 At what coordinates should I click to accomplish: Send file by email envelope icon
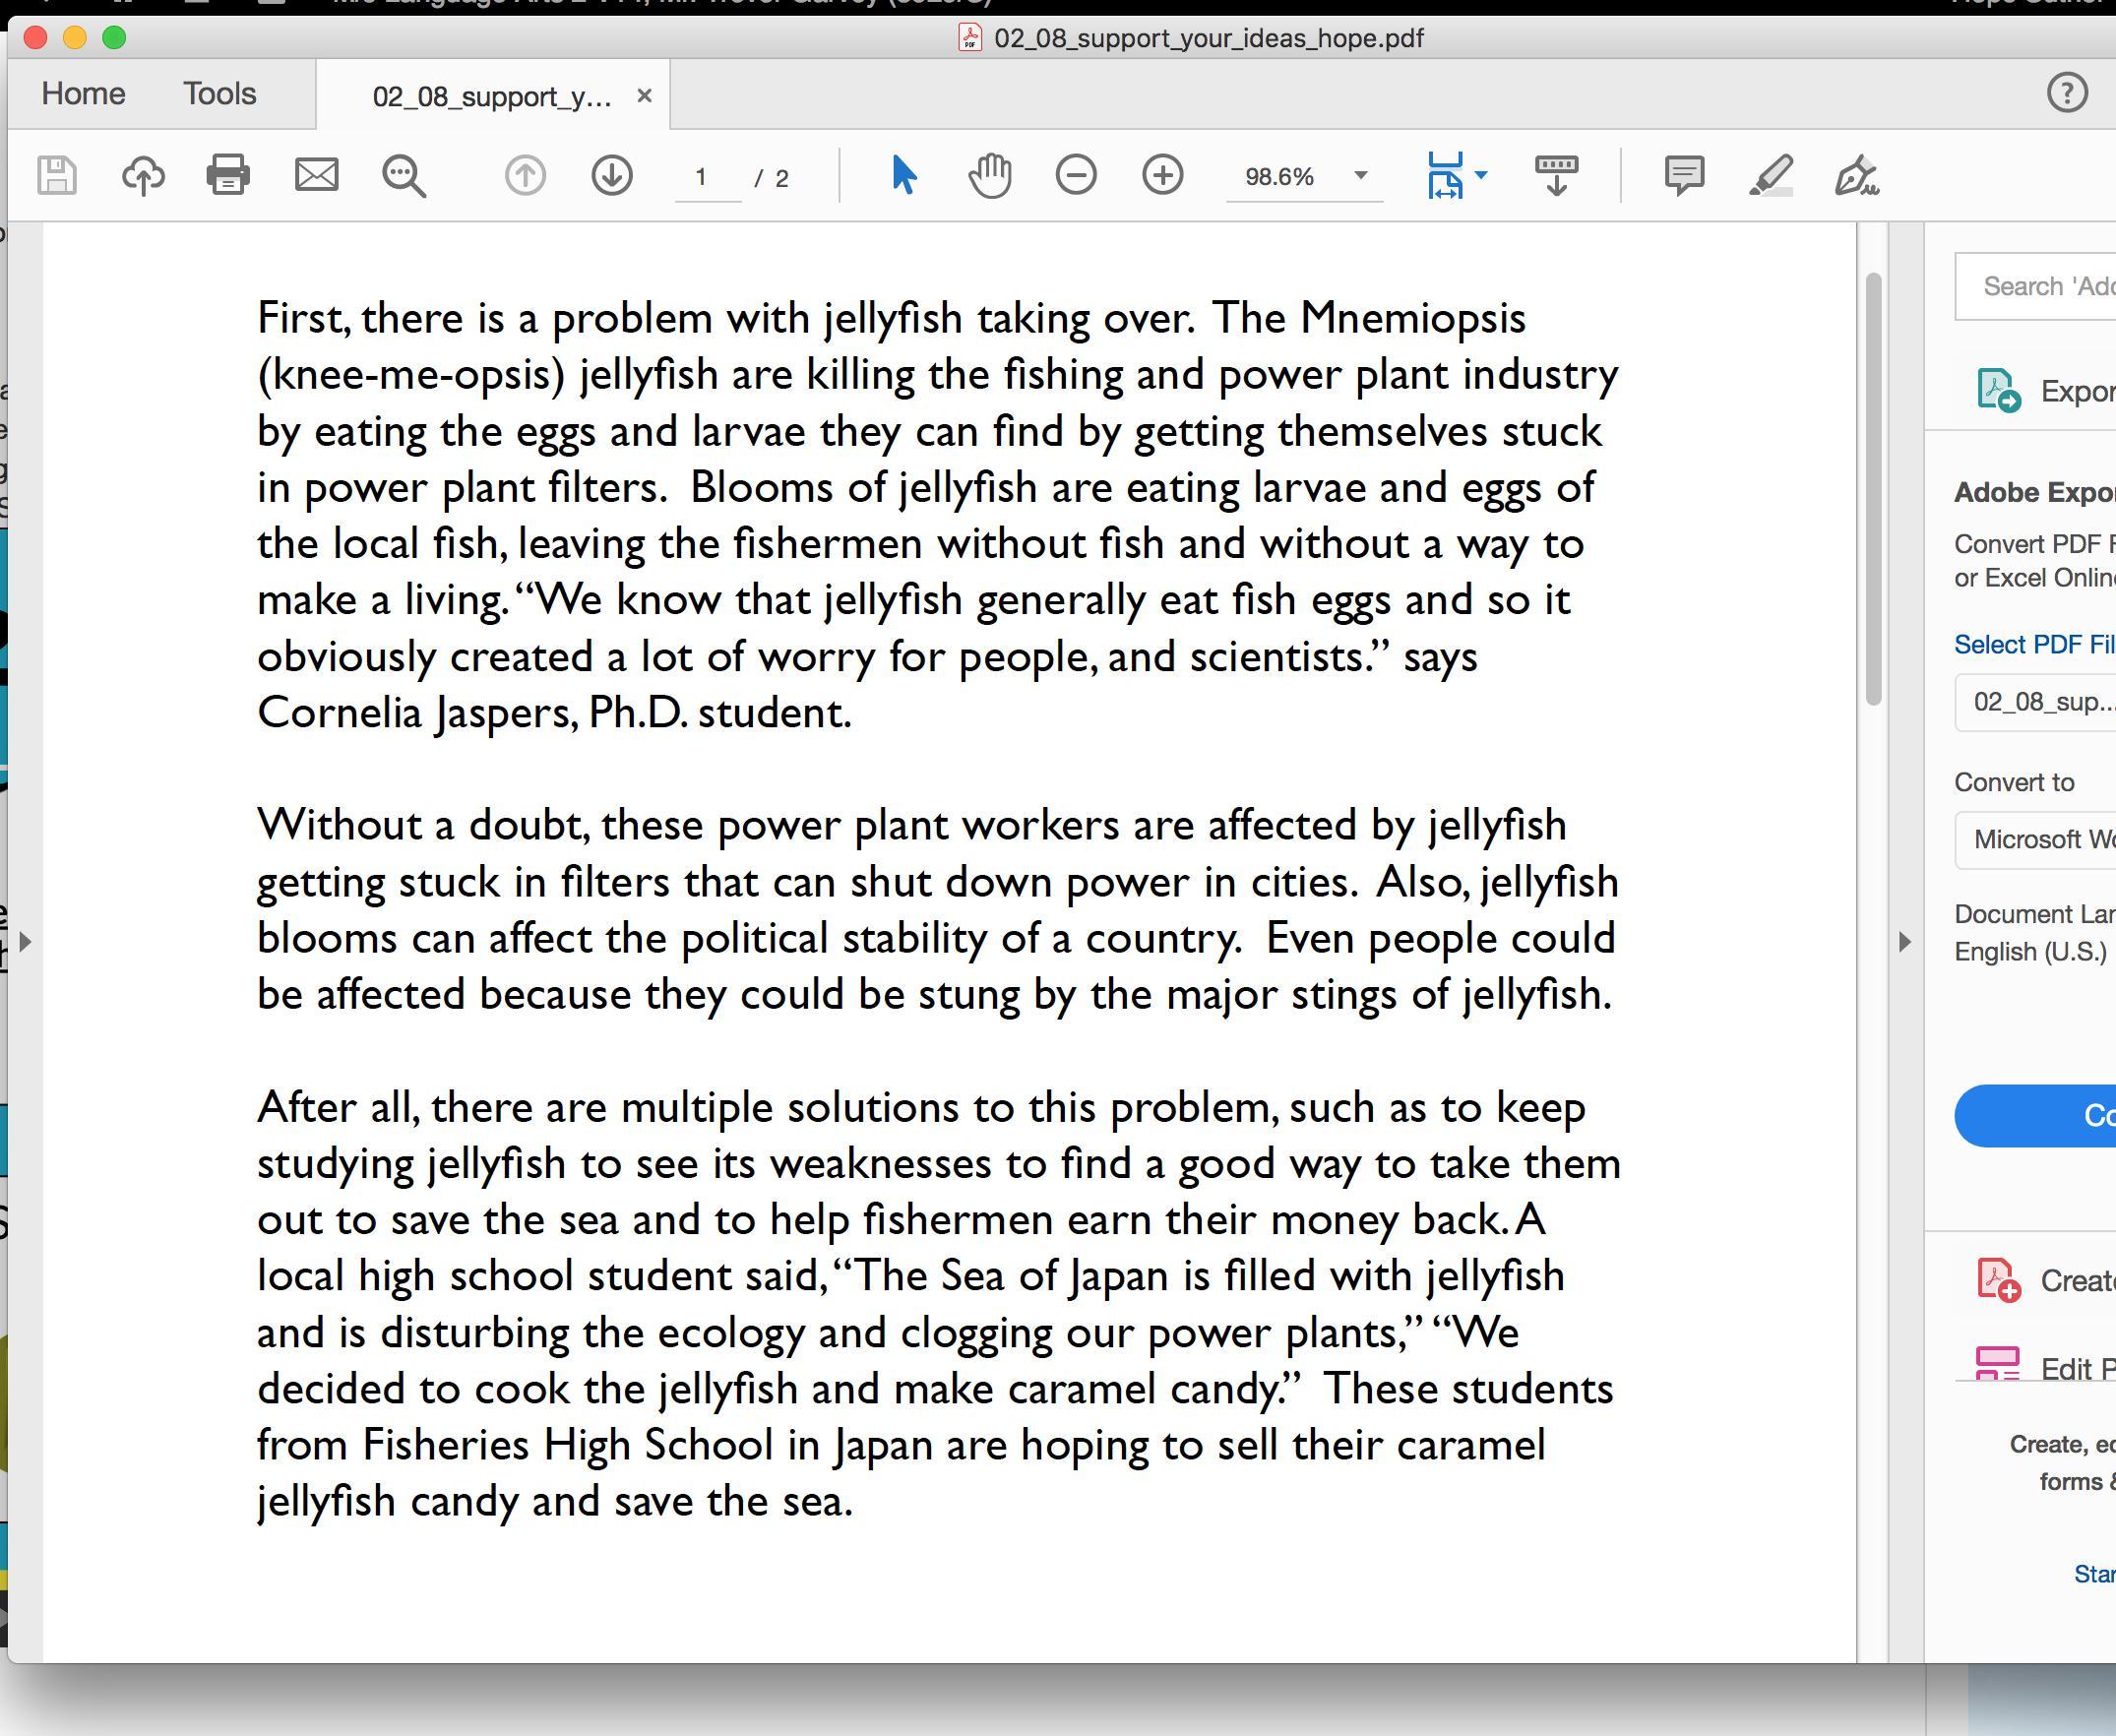pos(316,176)
